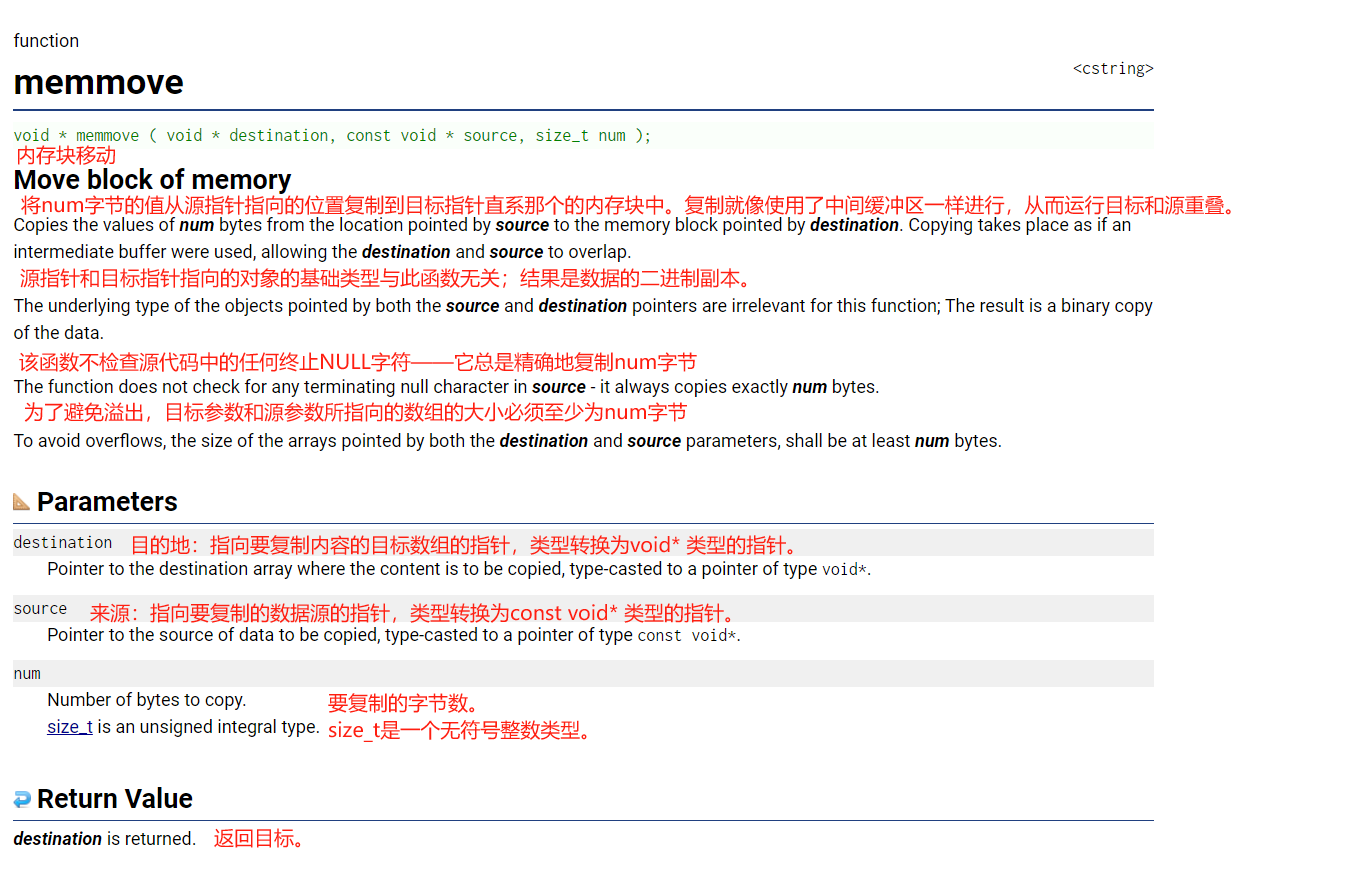Click the 'num' parameter name
This screenshot has width=1351, height=876.
pyautogui.click(x=27, y=674)
